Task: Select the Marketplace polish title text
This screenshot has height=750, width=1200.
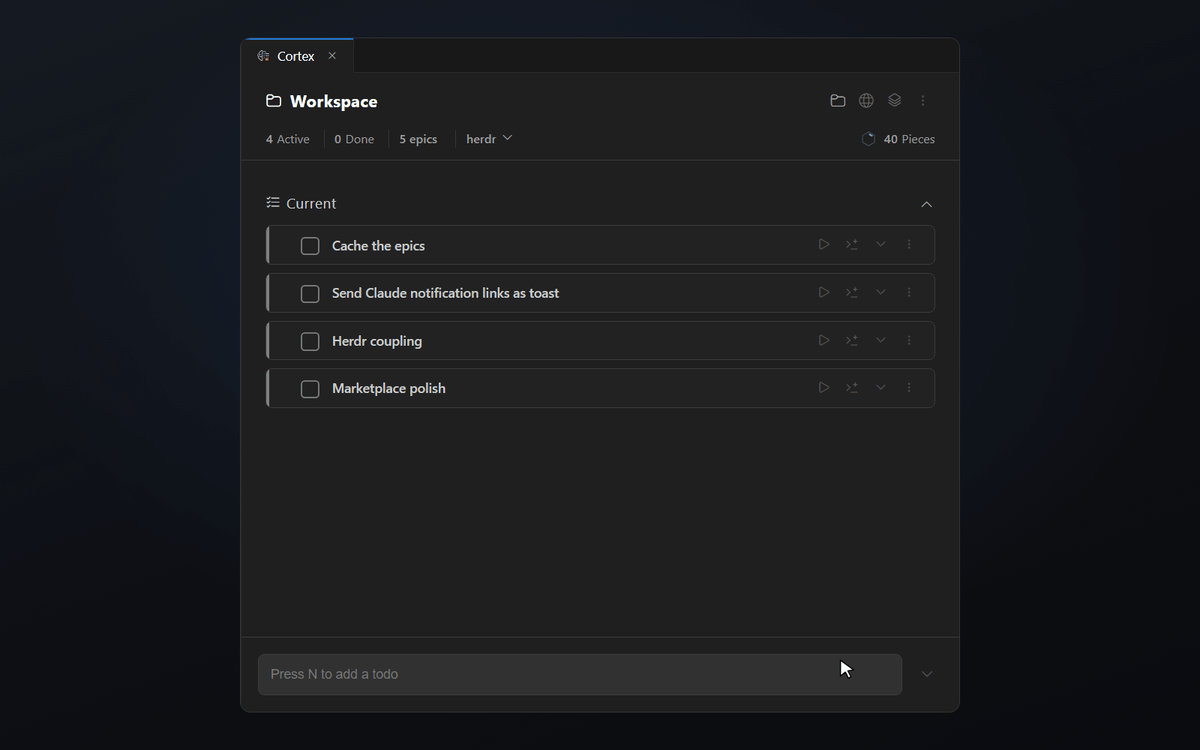Action: tap(389, 388)
